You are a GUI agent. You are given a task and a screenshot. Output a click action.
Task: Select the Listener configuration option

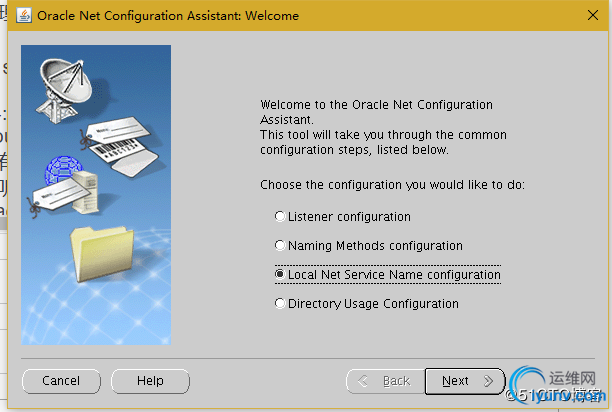(x=280, y=217)
